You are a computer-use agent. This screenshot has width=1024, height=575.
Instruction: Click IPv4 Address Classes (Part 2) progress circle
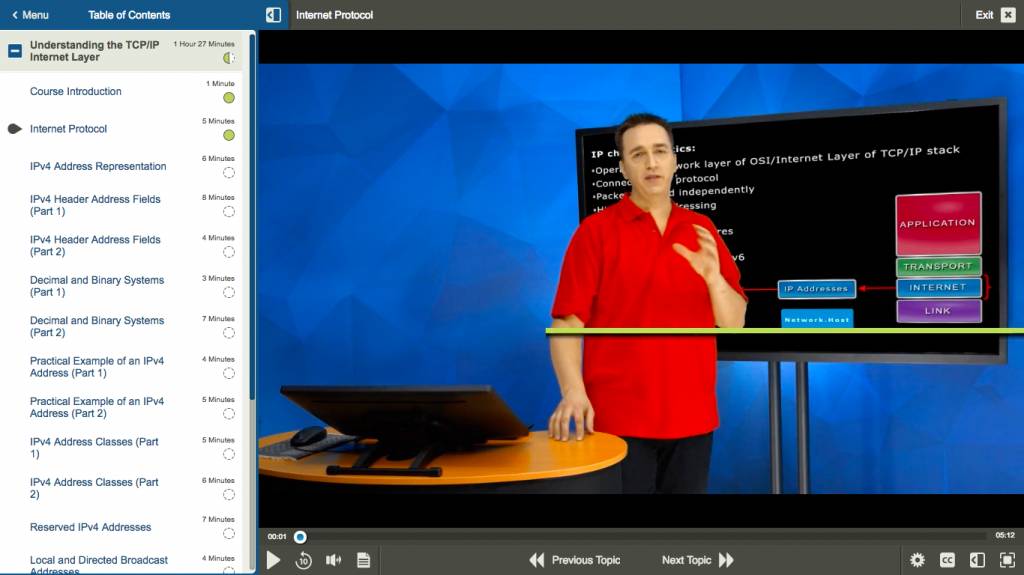229,495
